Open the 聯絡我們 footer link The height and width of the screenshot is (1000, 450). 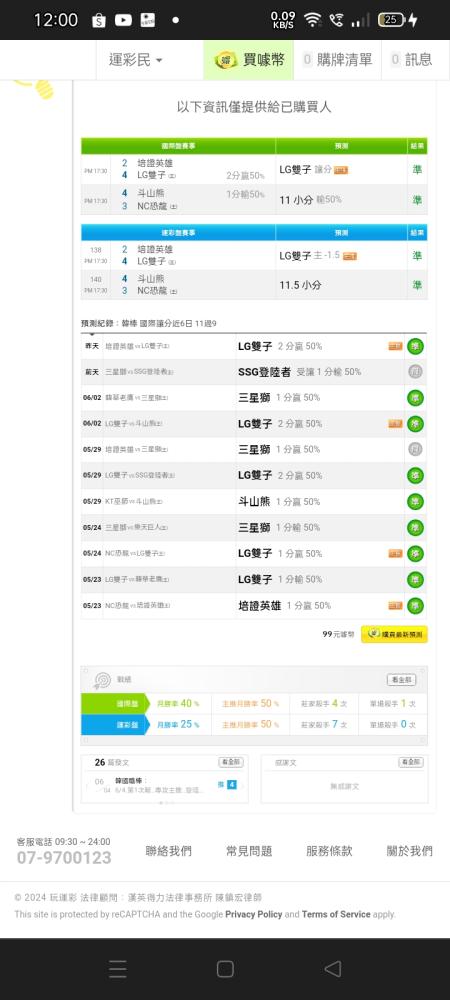168,851
